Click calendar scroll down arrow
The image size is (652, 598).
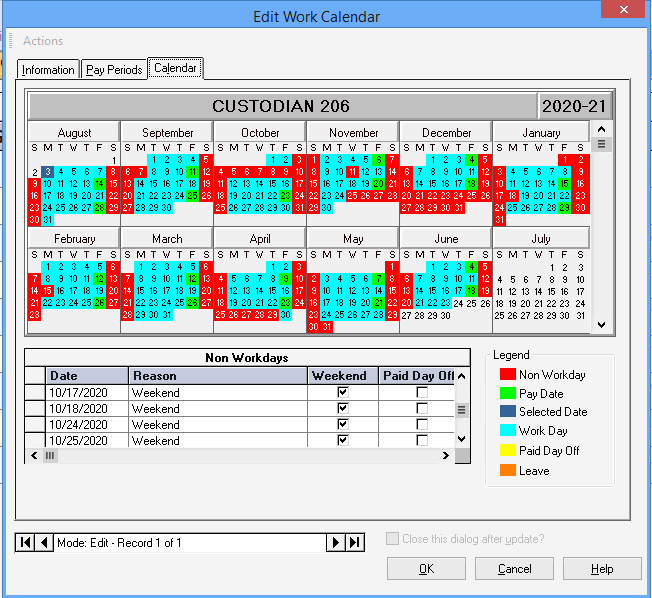(x=601, y=324)
